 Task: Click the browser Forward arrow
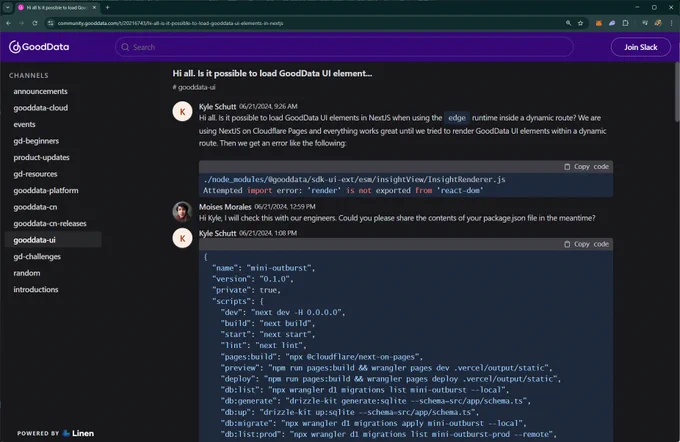[21, 23]
